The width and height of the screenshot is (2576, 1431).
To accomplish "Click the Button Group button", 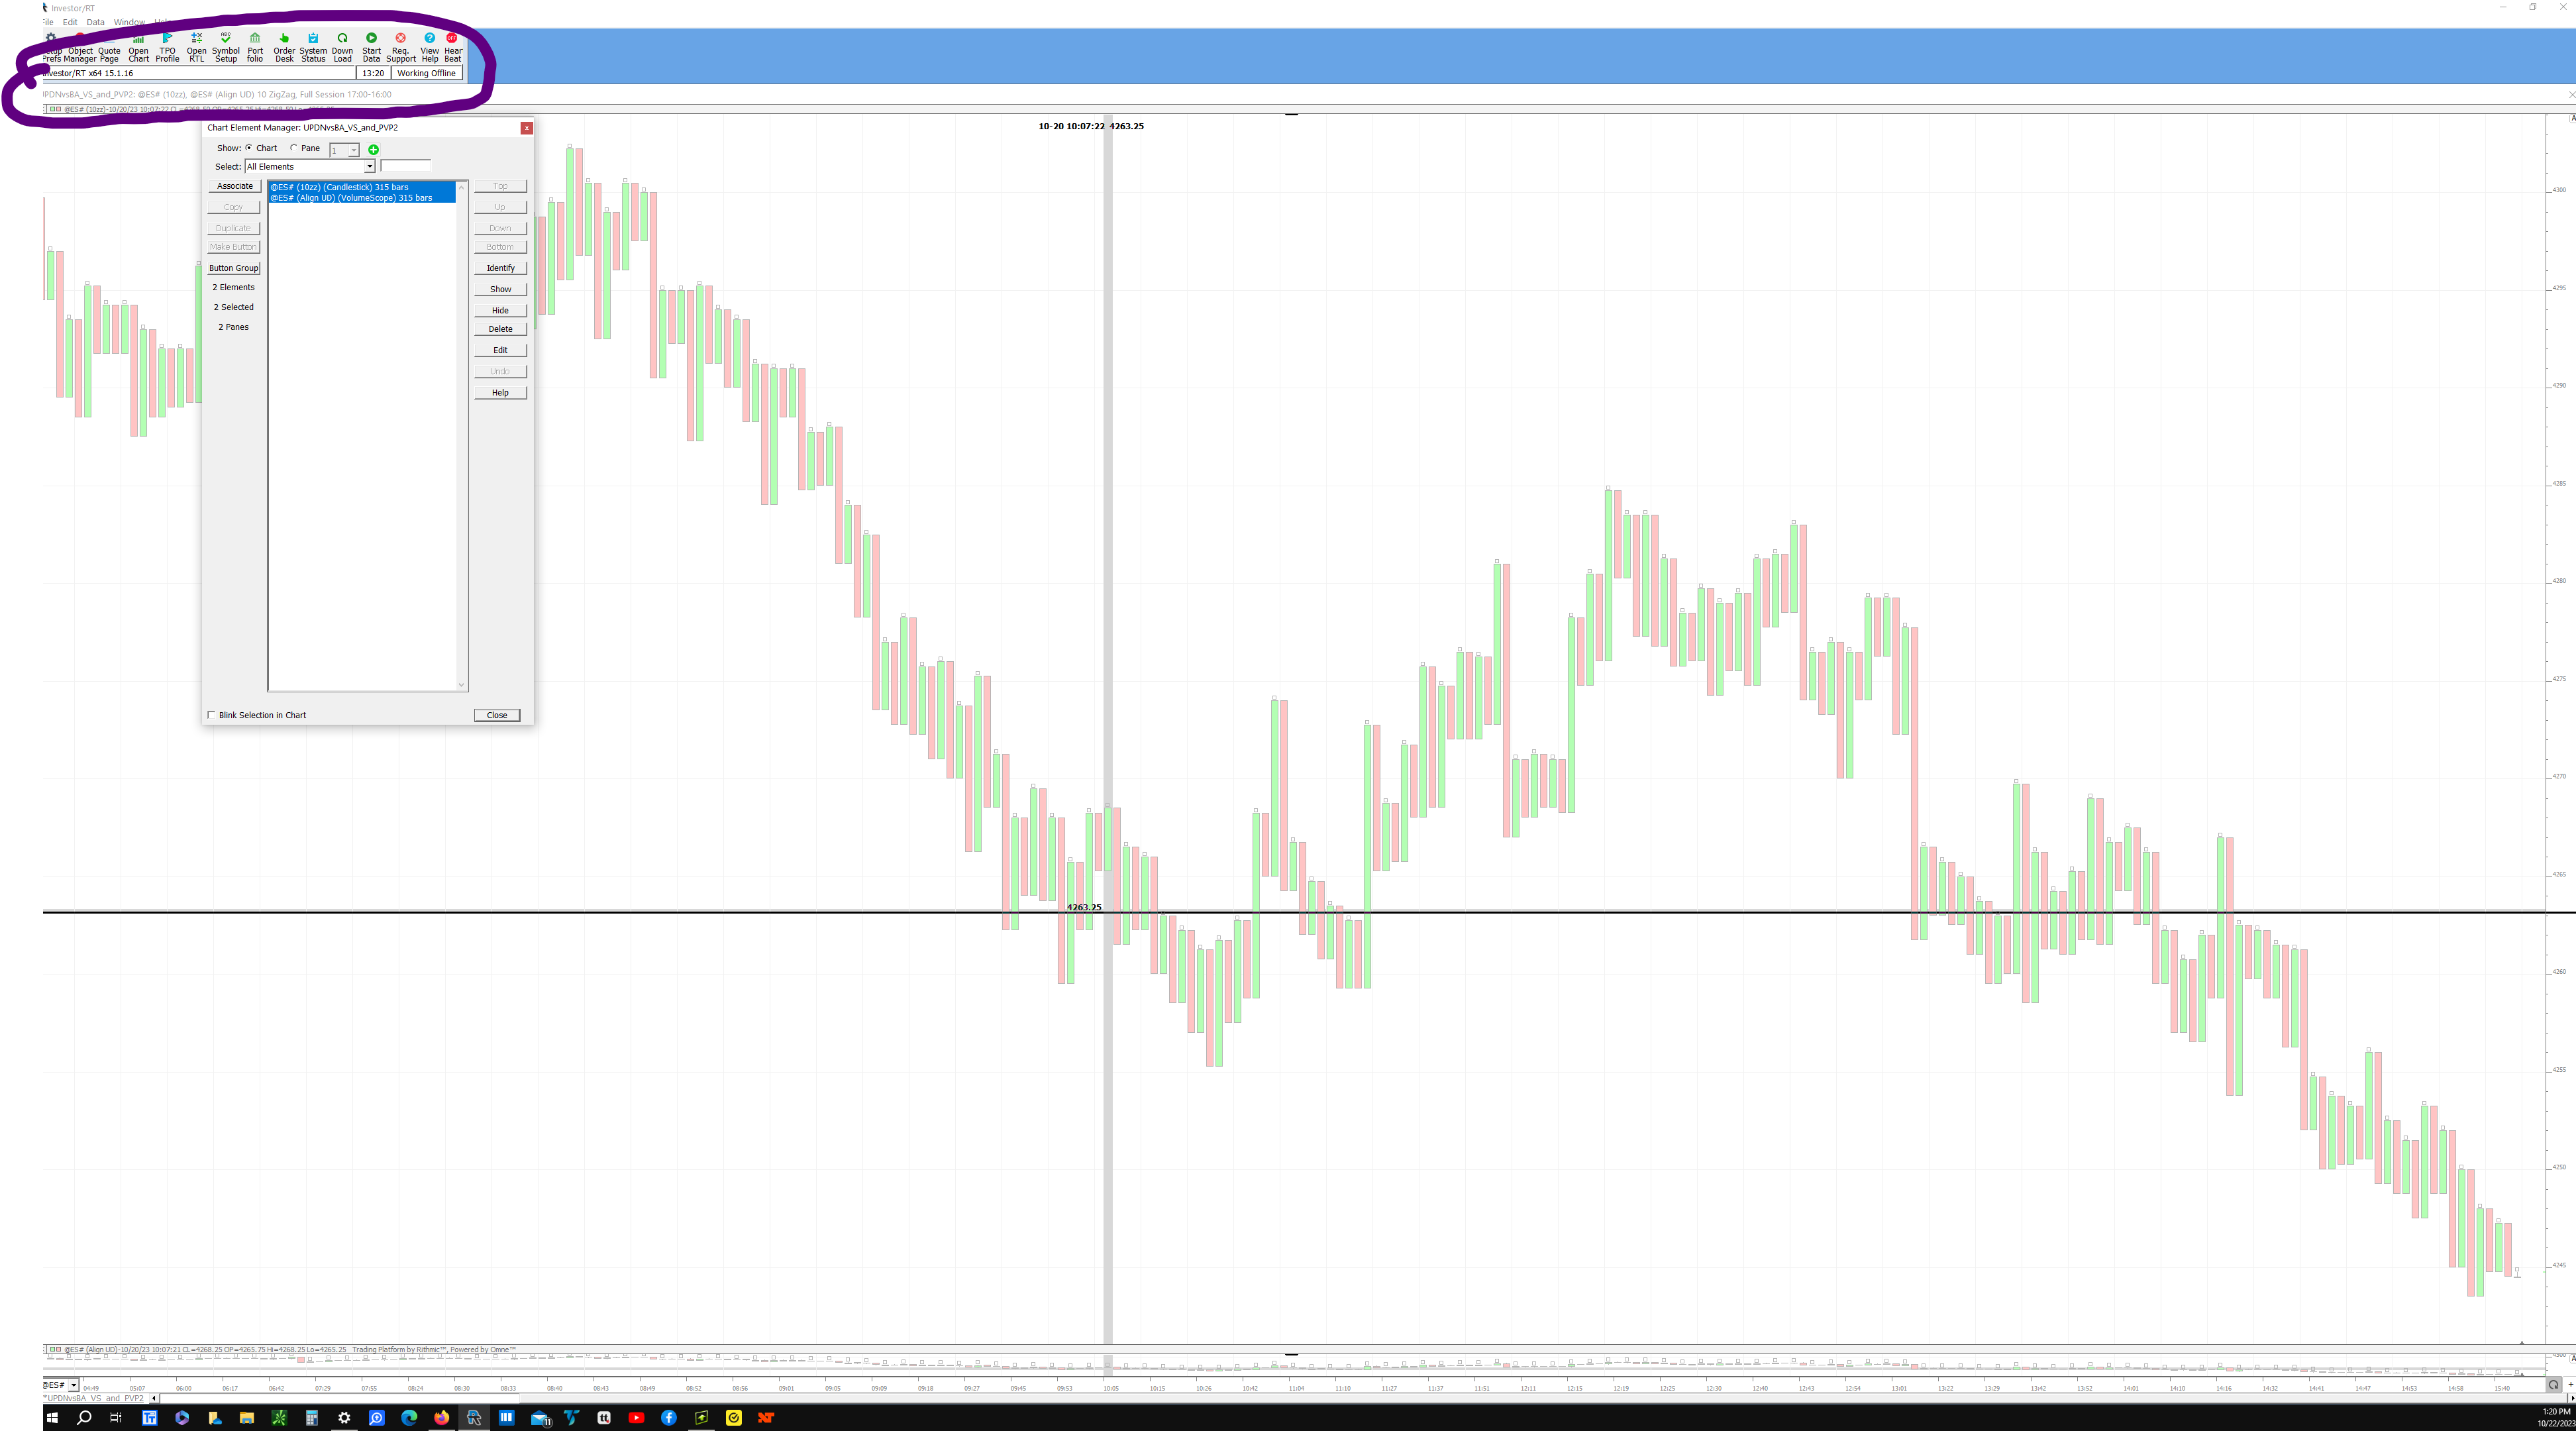I will point(234,268).
